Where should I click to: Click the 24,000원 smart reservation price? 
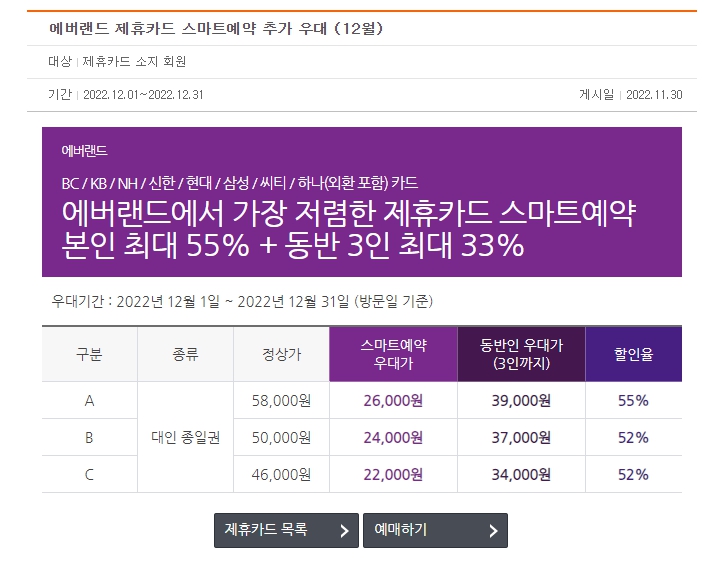click(x=393, y=437)
